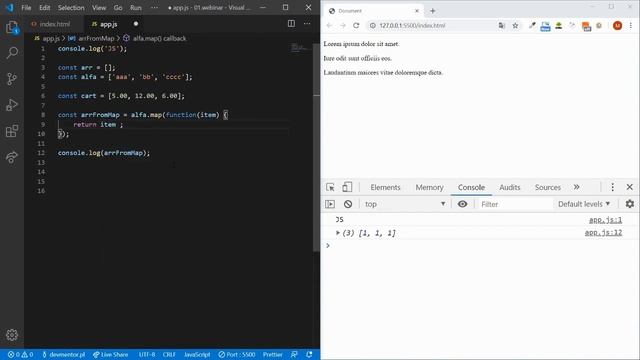The image size is (640, 360).
Task: Toggle the DevTools device toolbar
Action: click(347, 187)
